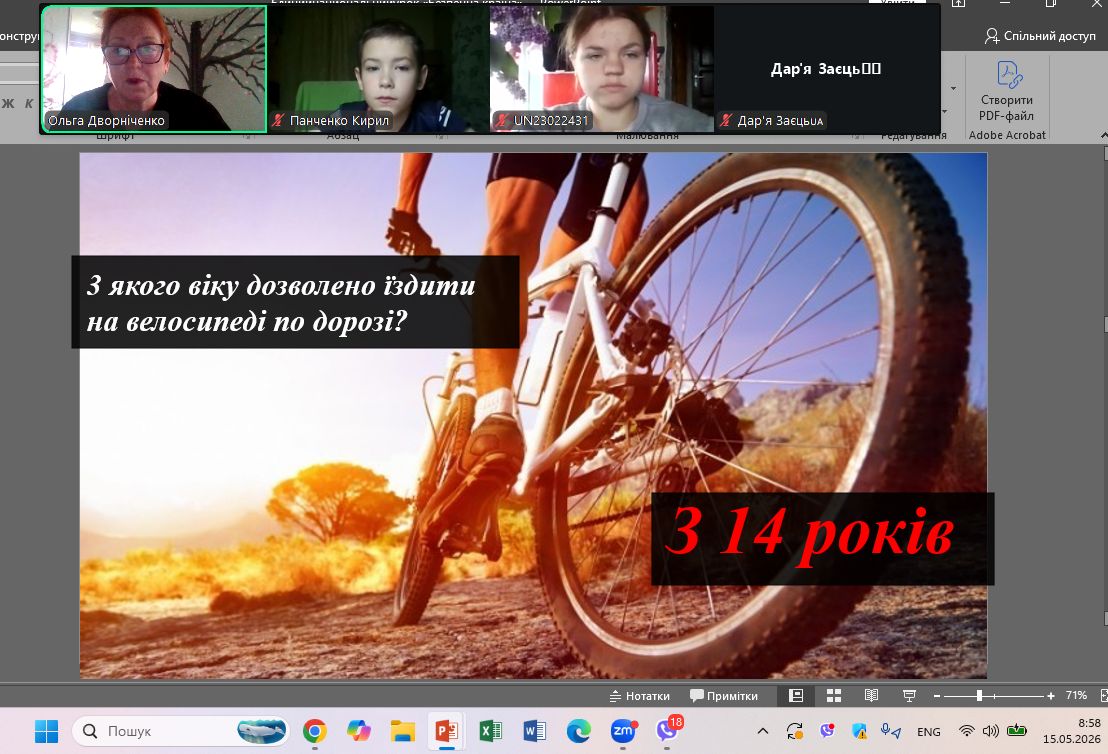
Task: Switch to Reading view icon
Action: (871, 695)
